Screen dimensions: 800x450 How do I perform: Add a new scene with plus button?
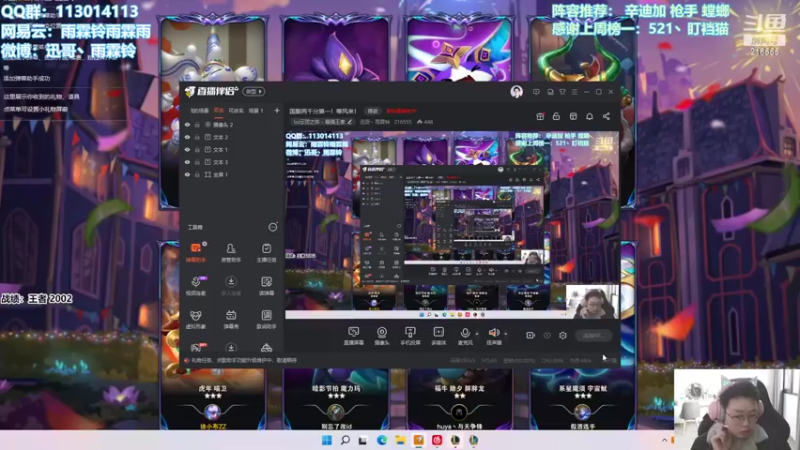(x=277, y=111)
